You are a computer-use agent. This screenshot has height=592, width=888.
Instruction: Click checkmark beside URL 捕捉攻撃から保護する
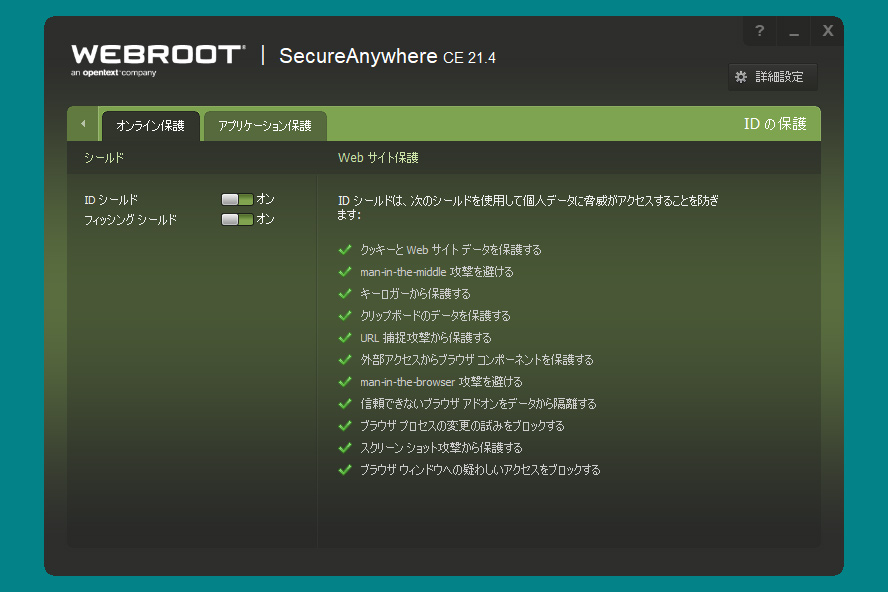click(346, 338)
